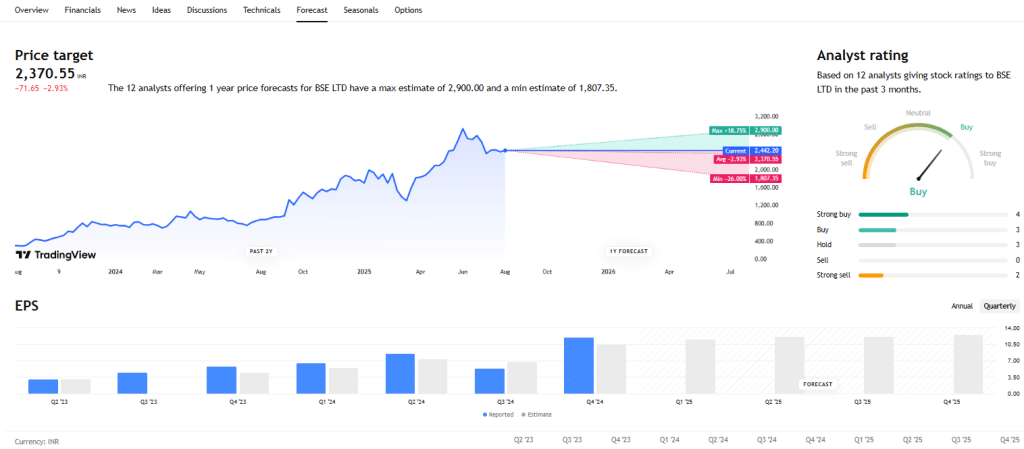Click the Estimate legend item
Viewport: 1024px width, 449px height.
coord(537,414)
